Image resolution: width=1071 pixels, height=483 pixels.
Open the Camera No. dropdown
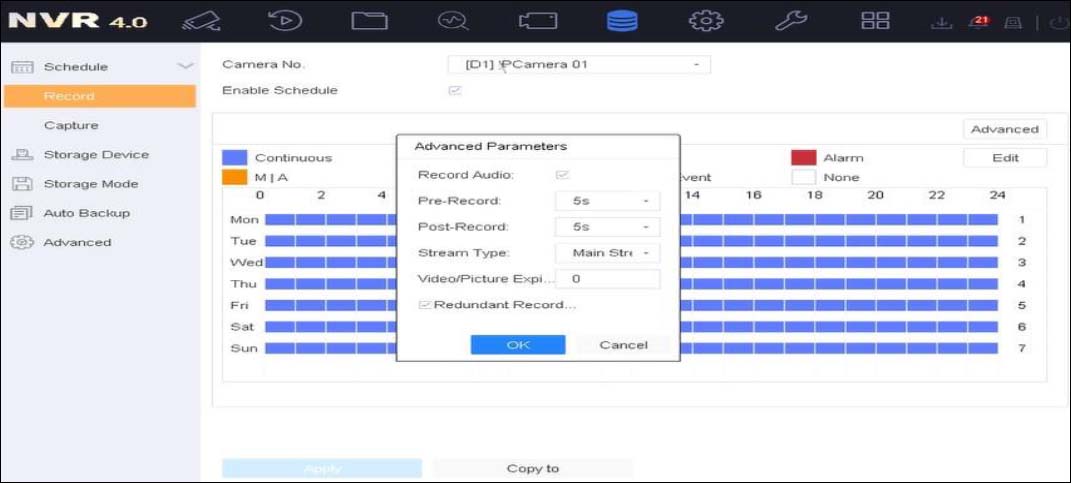click(x=579, y=65)
